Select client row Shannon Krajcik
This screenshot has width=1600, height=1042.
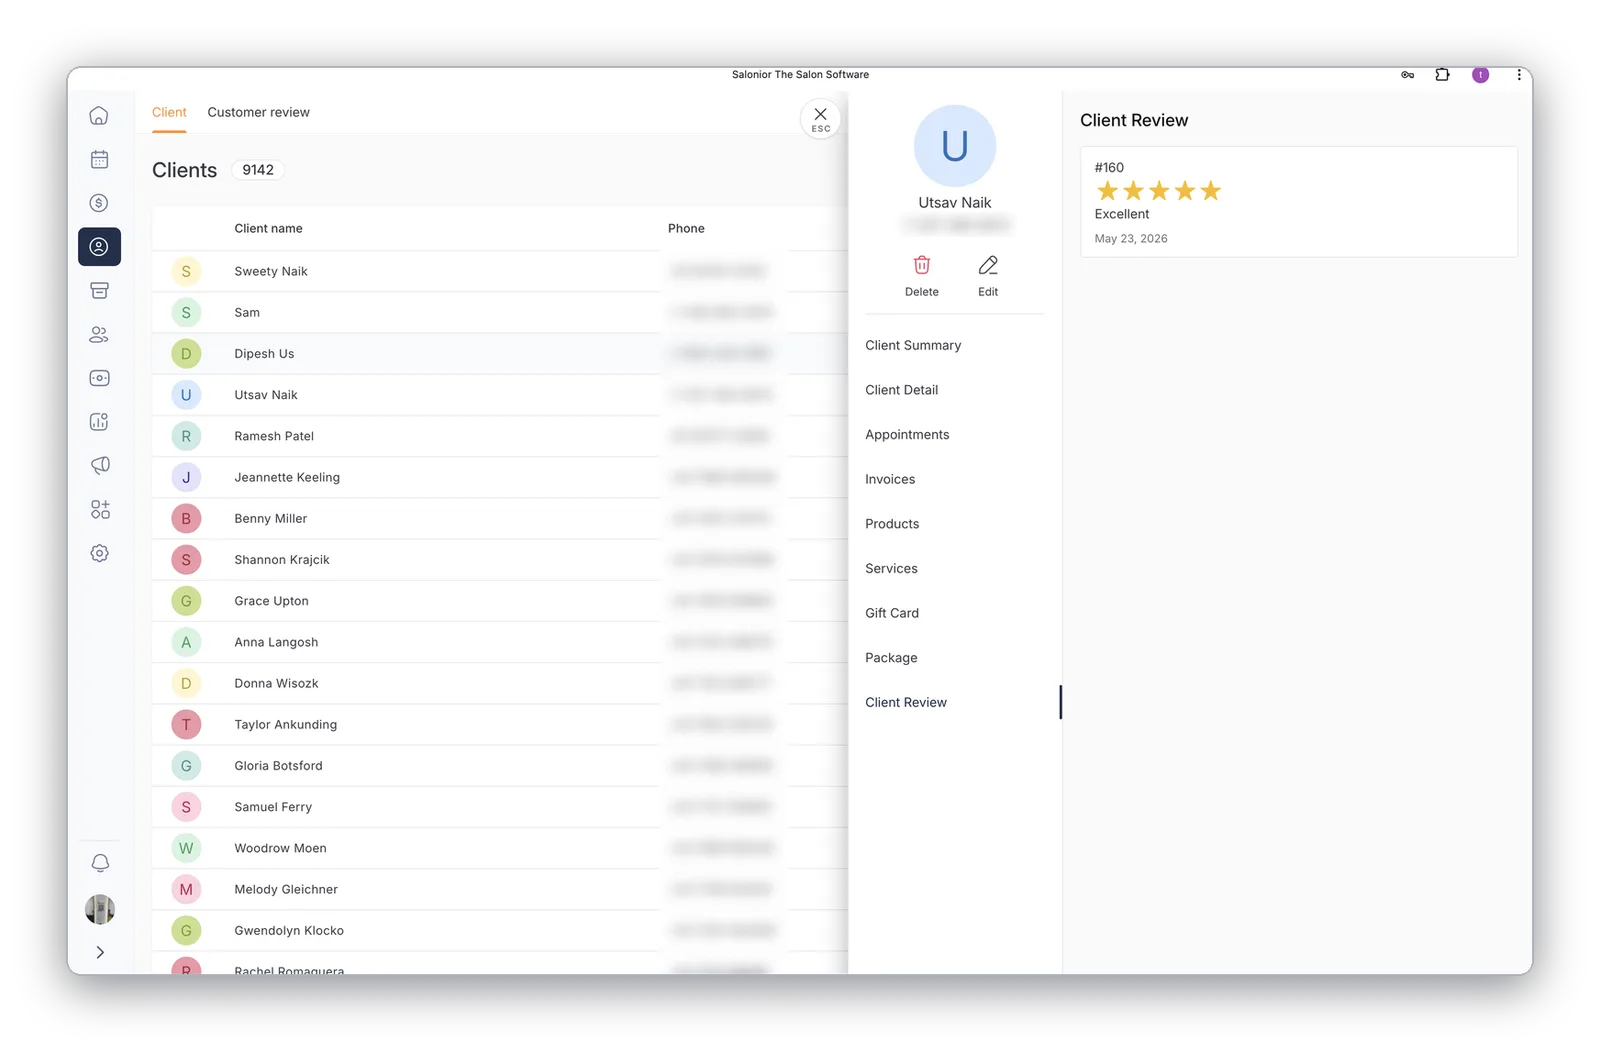tap(500, 560)
